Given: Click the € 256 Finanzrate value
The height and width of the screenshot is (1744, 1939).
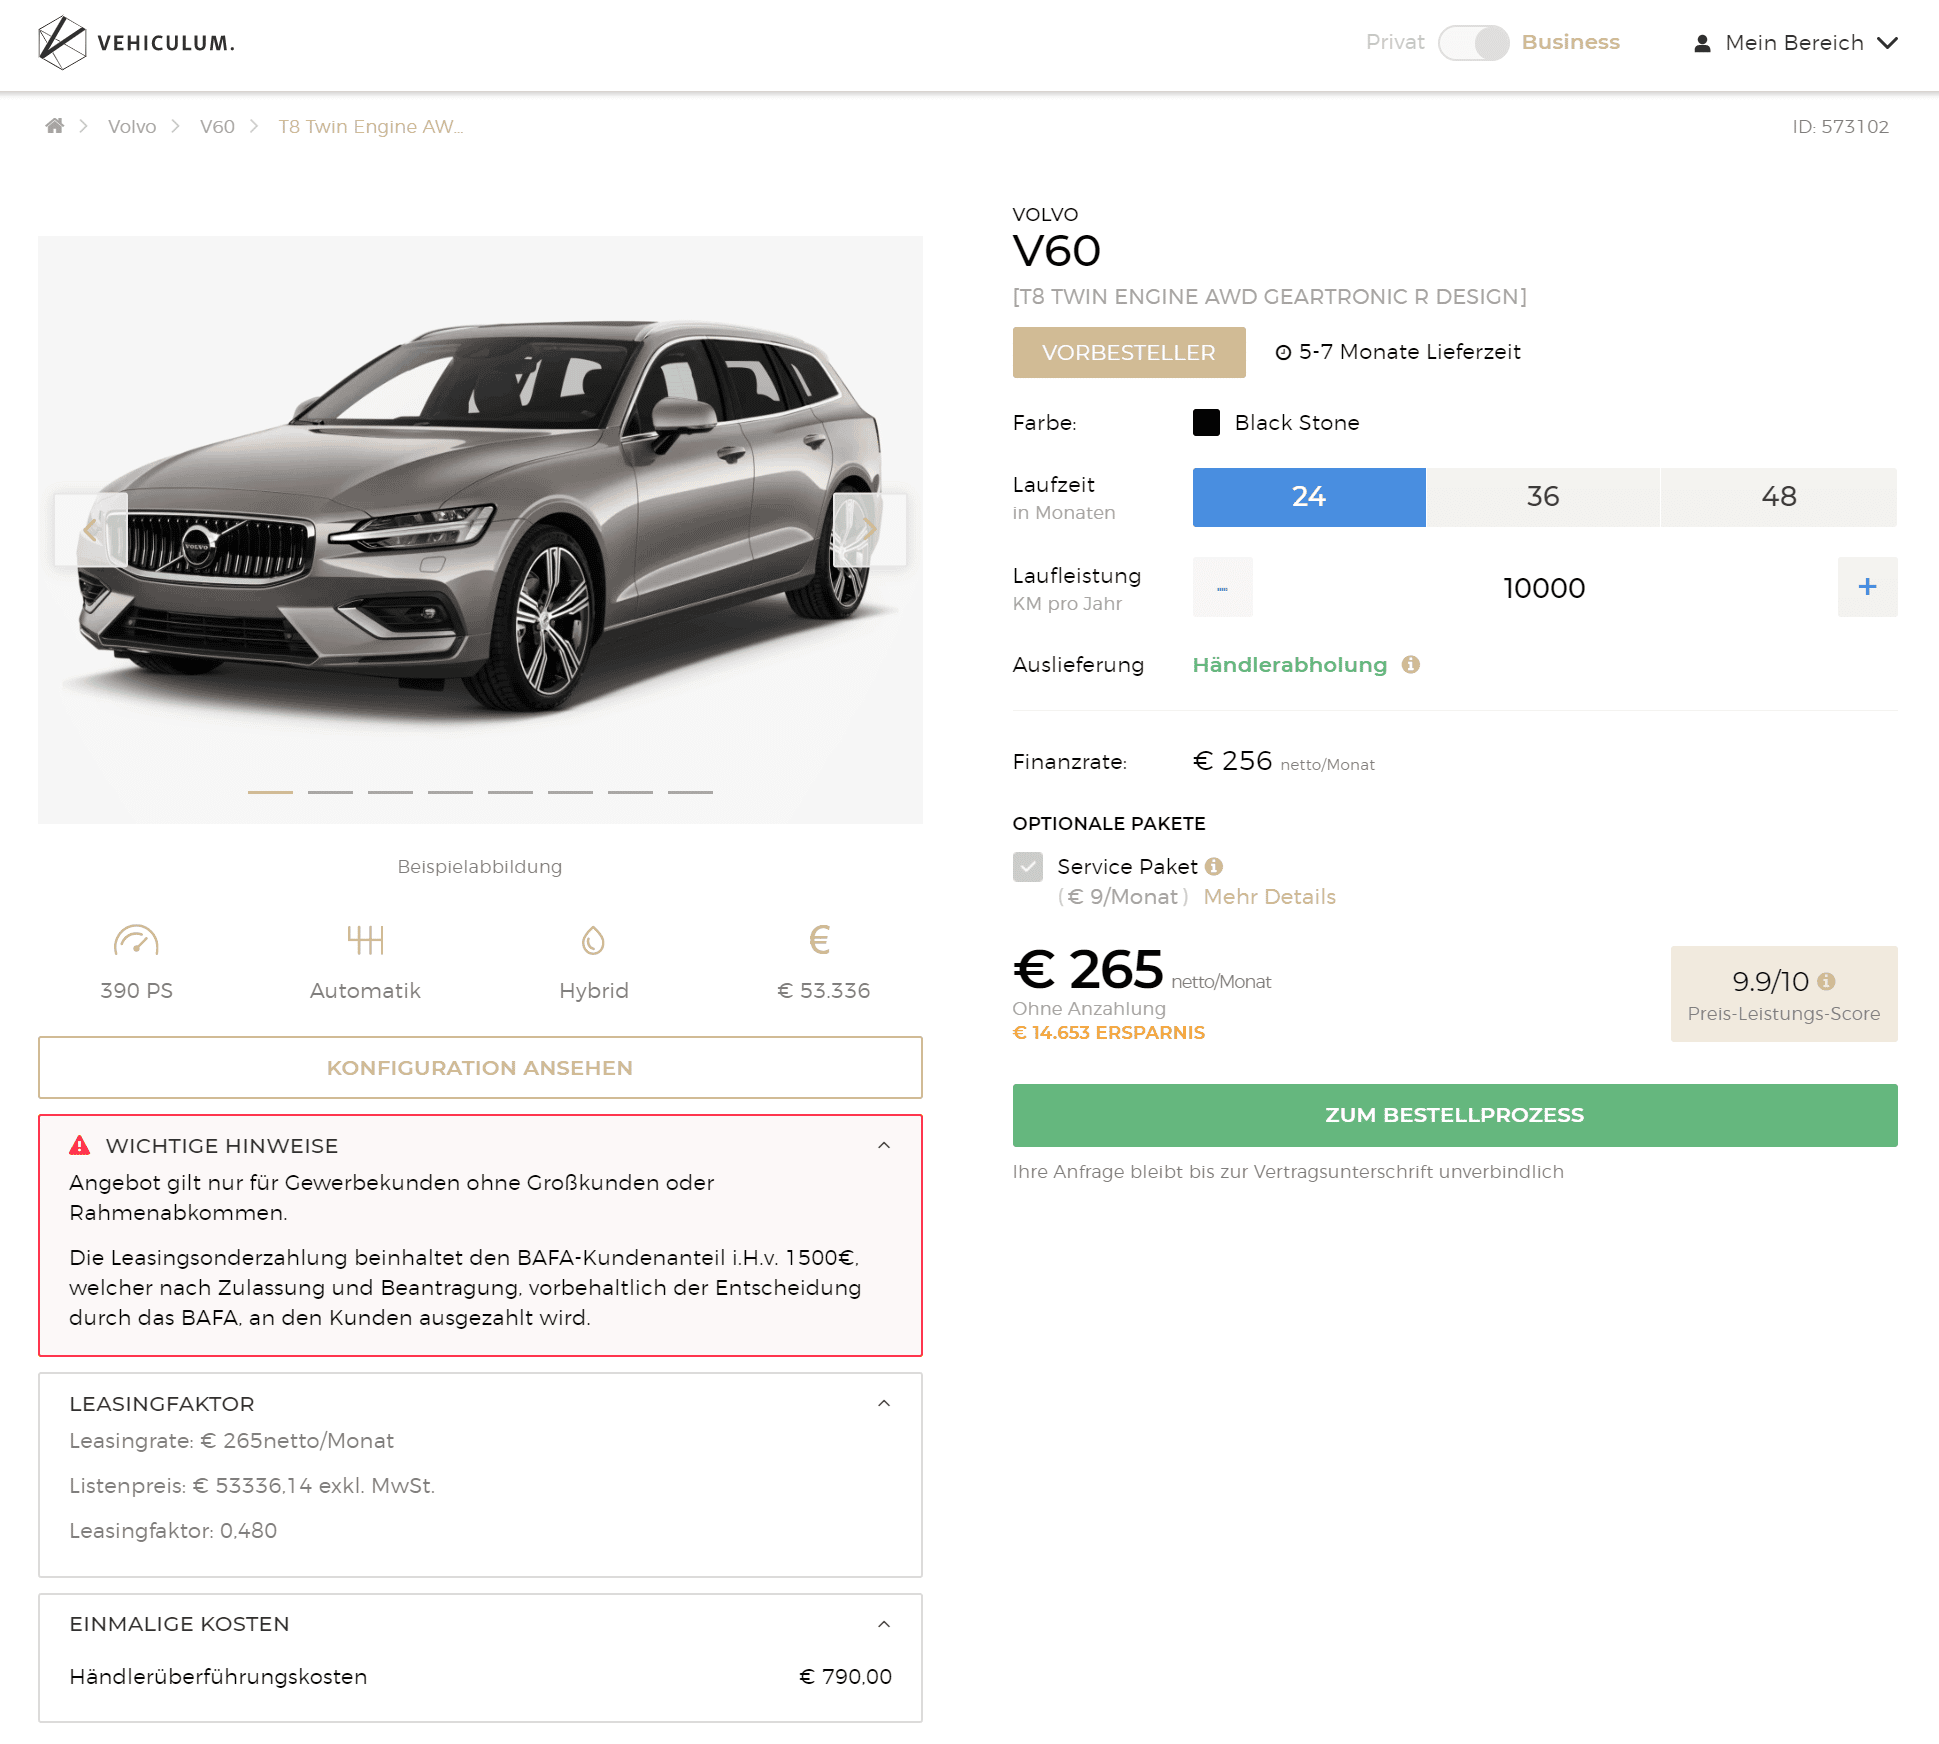Looking at the screenshot, I should click(x=1233, y=761).
